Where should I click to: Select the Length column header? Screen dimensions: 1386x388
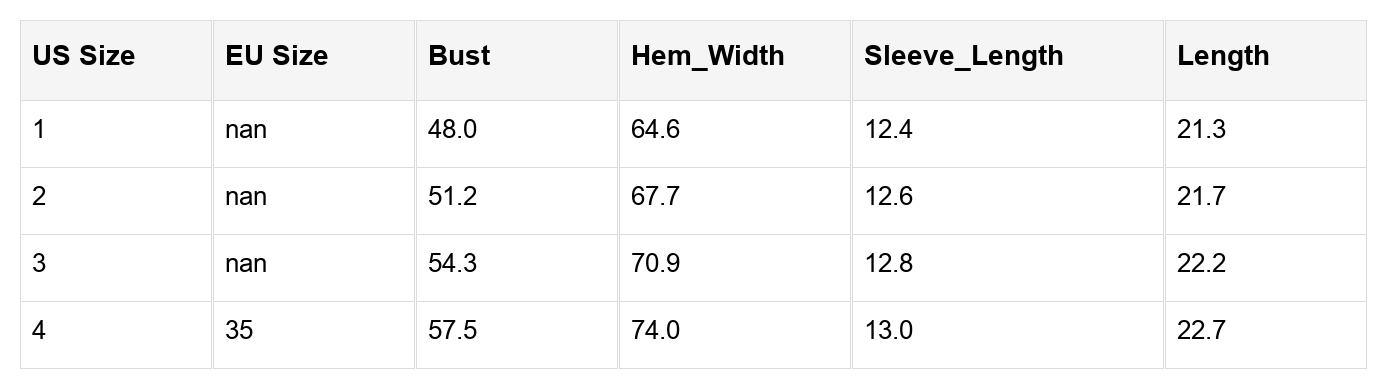point(1265,60)
